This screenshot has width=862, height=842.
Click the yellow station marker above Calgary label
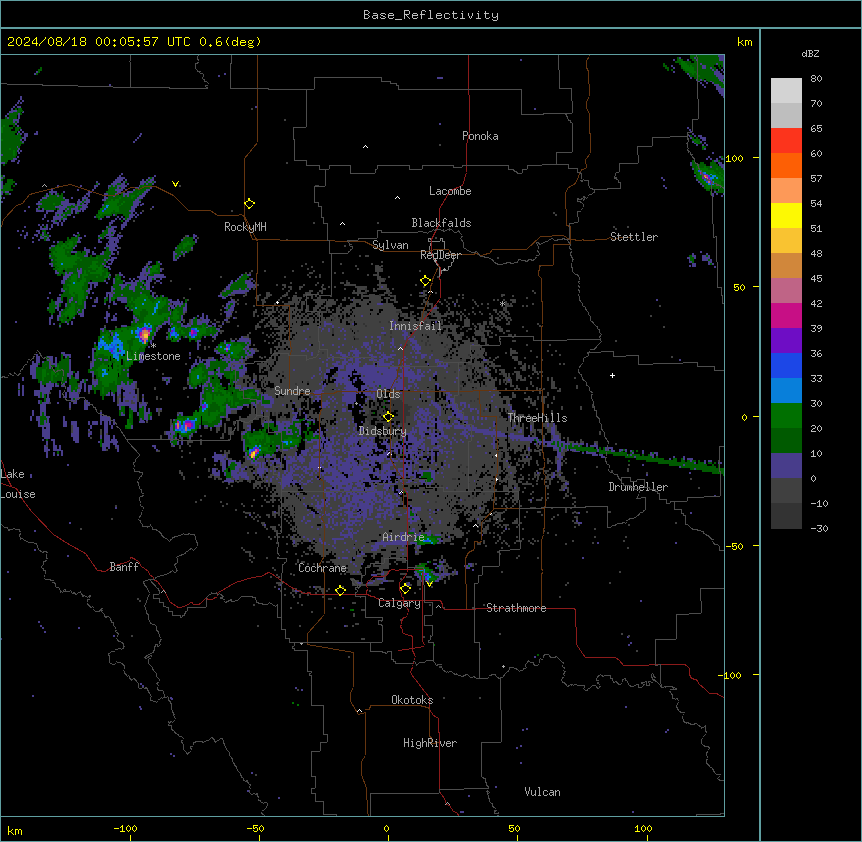405,589
